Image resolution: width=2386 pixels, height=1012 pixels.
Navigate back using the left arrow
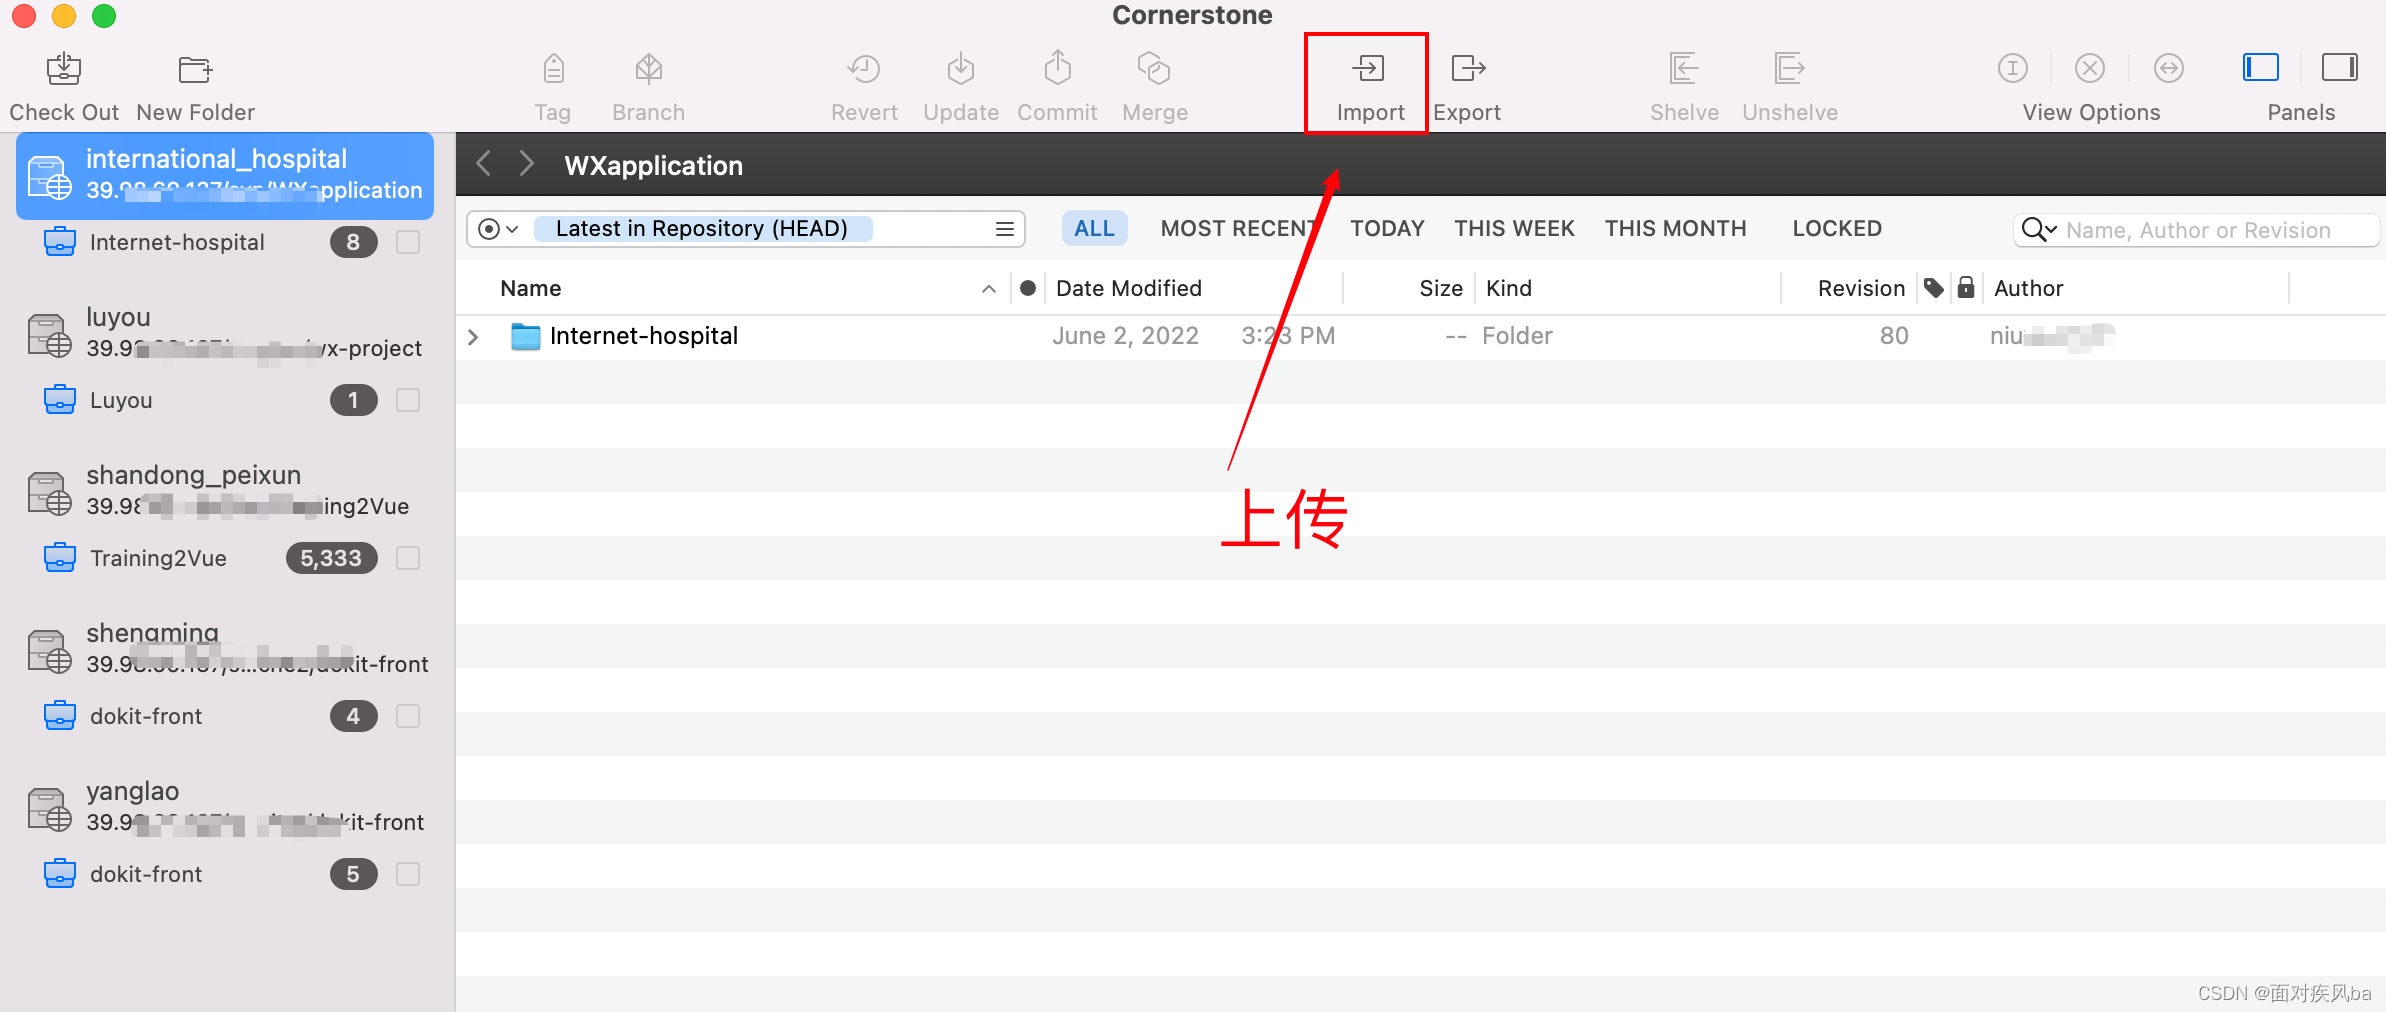pyautogui.click(x=483, y=163)
